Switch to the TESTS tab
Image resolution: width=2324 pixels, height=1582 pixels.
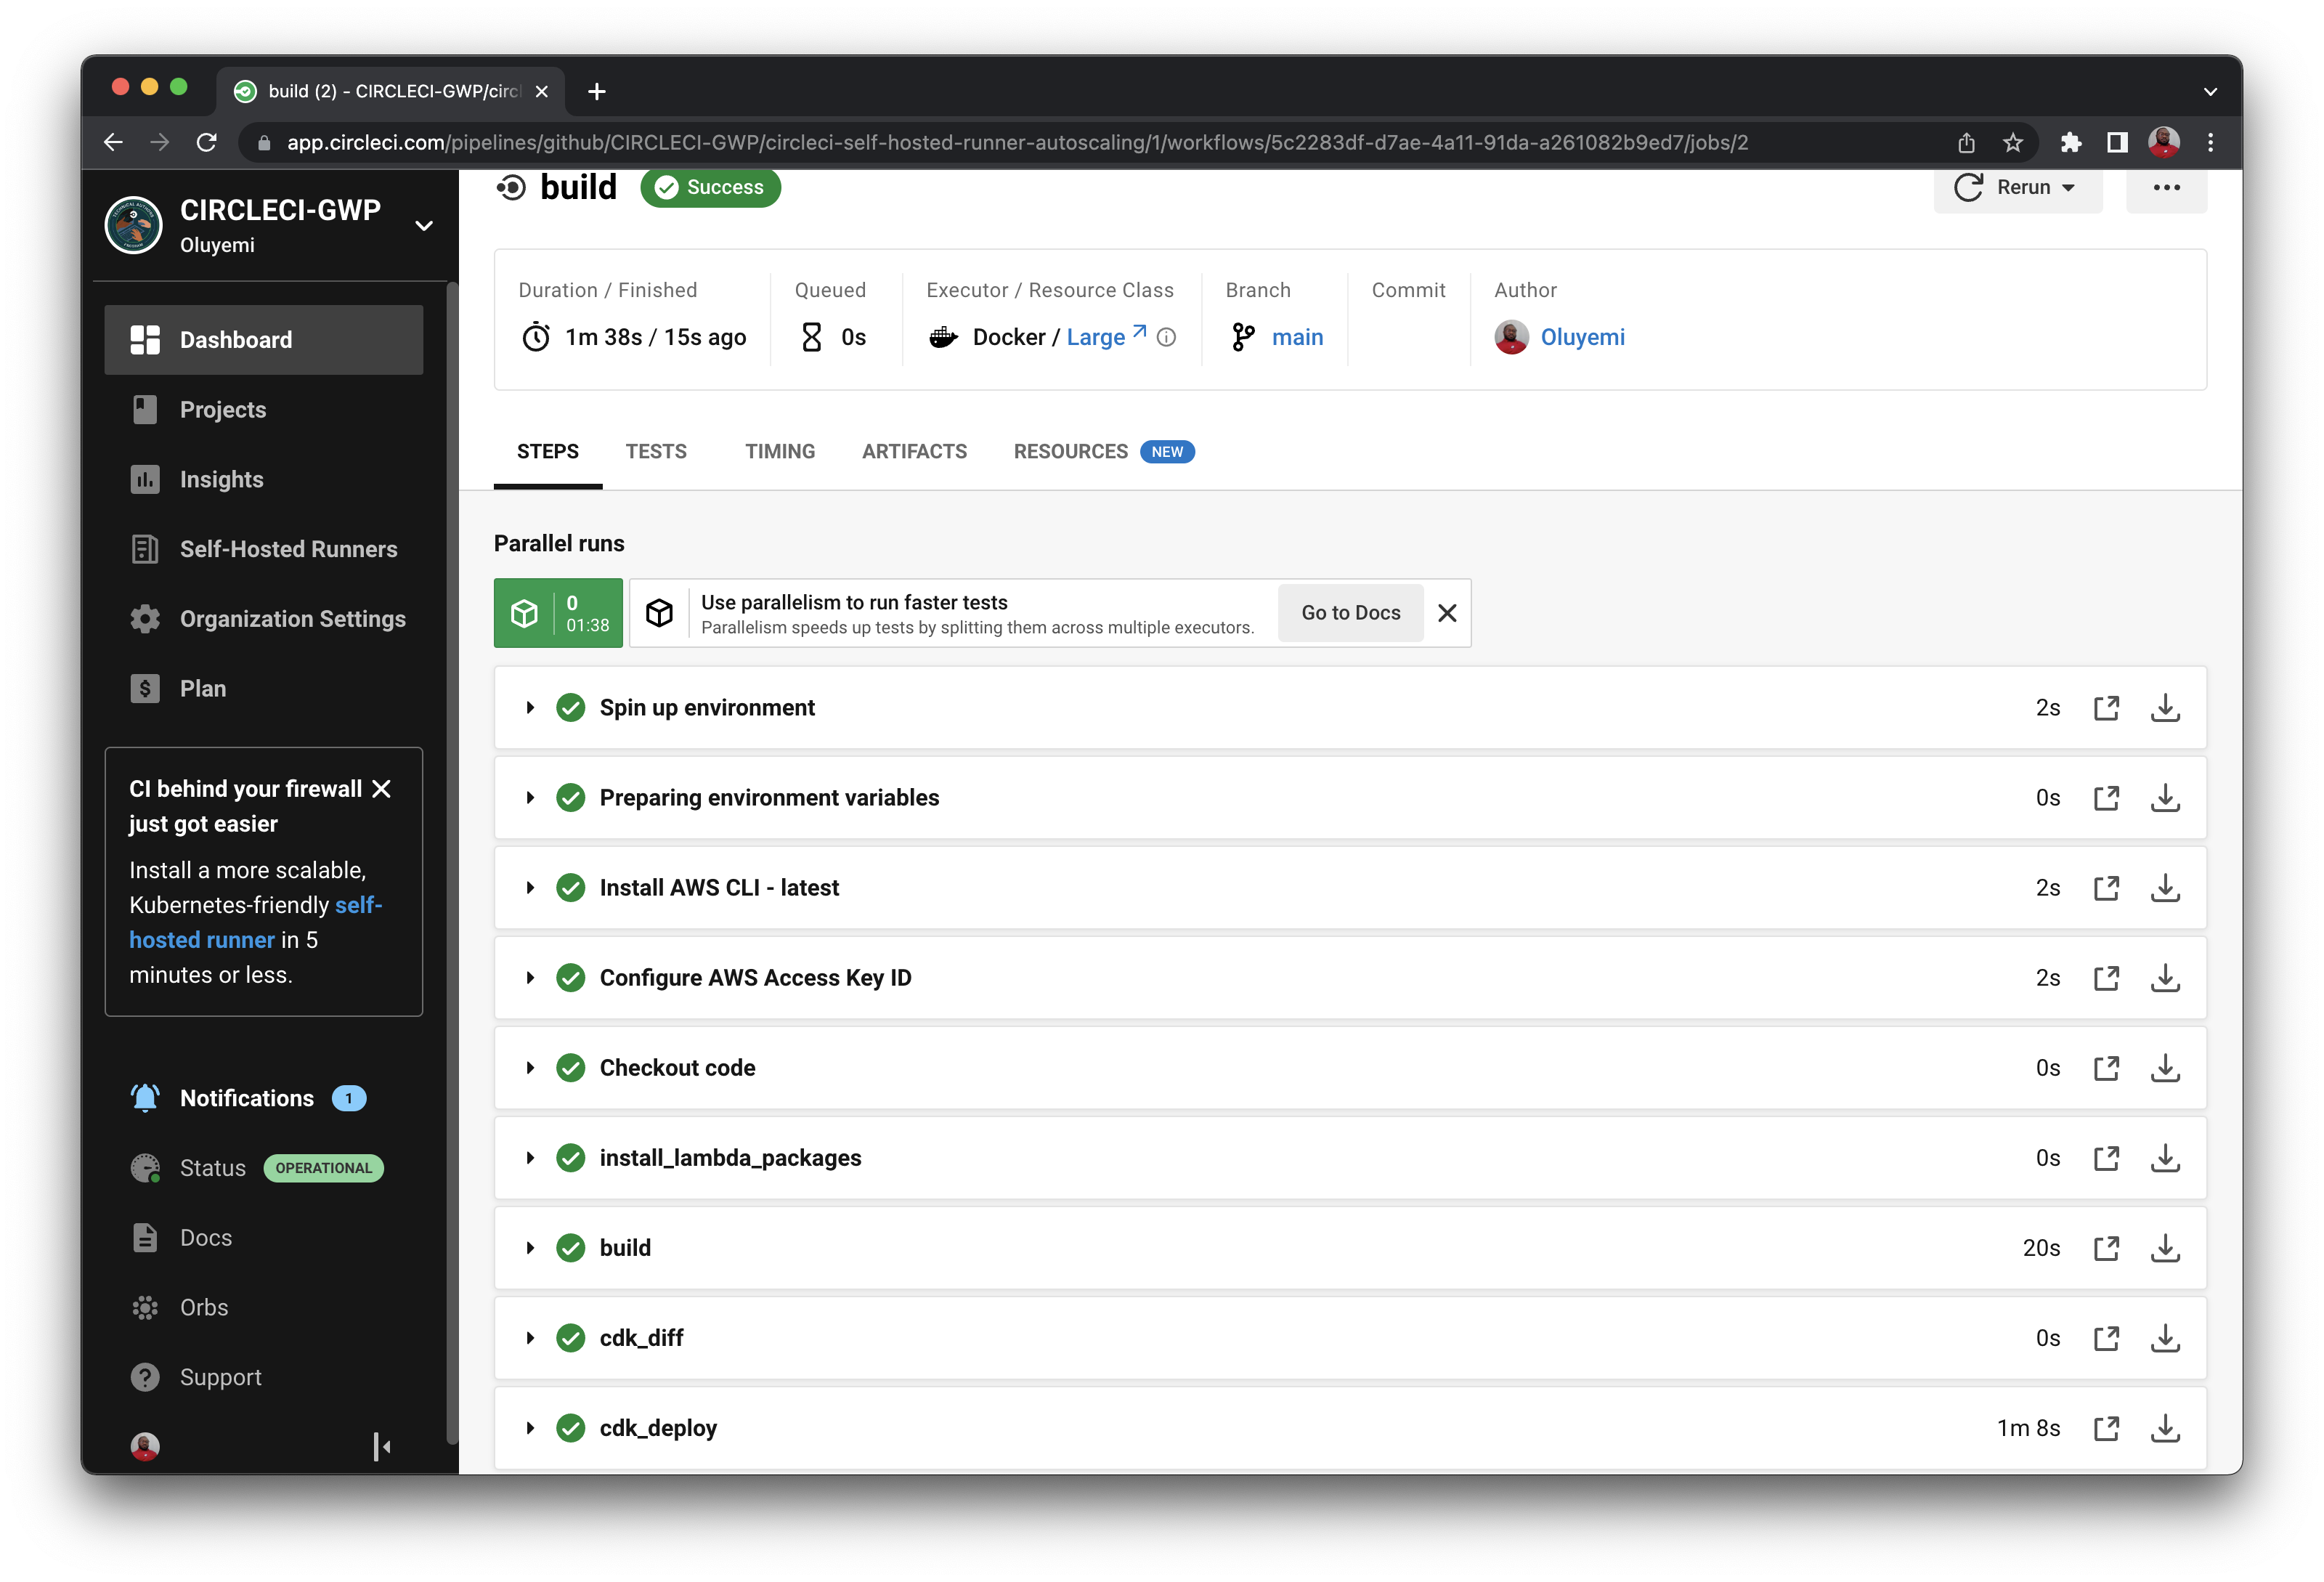(x=656, y=451)
